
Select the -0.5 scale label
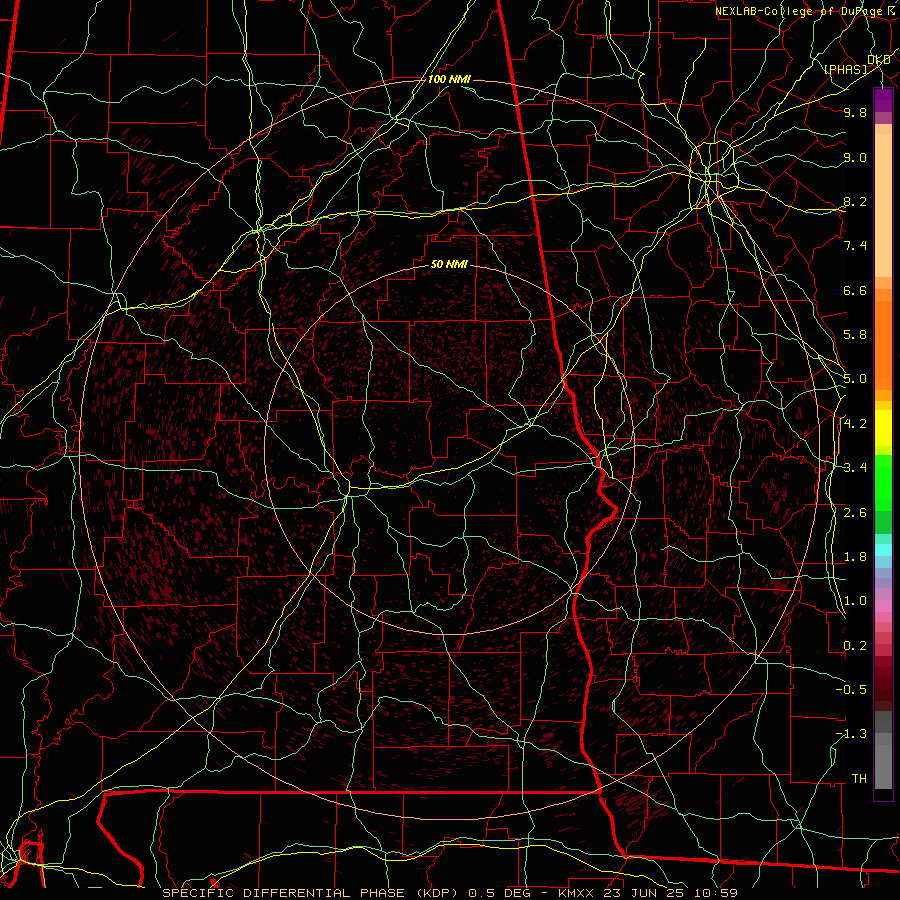click(851, 690)
